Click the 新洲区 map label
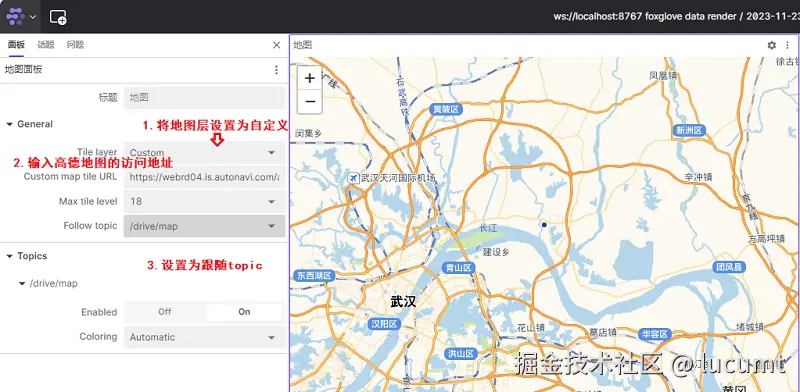The image size is (800, 392). (x=689, y=130)
